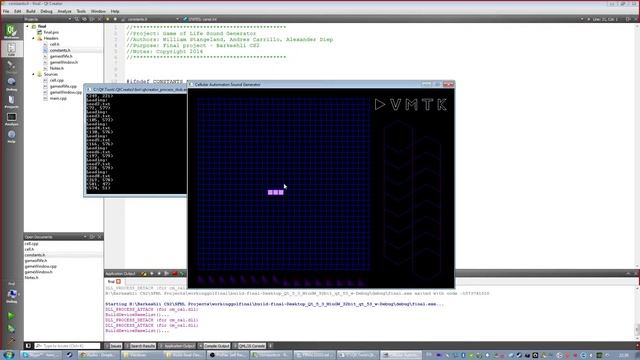Screen dimensions: 640x360
Task: Click the play triangle in the Sound Generator window
Action: pyautogui.click(x=380, y=104)
